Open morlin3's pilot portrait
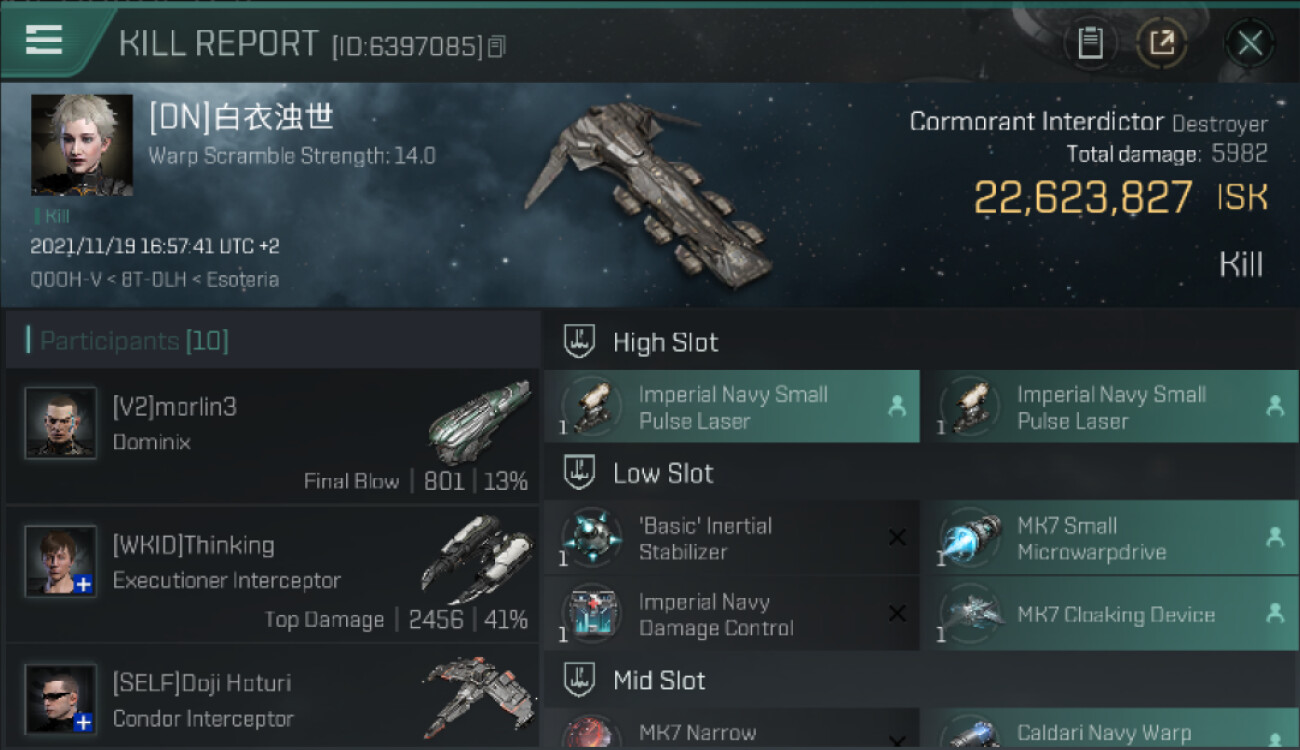1300x750 pixels. pyautogui.click(x=61, y=423)
